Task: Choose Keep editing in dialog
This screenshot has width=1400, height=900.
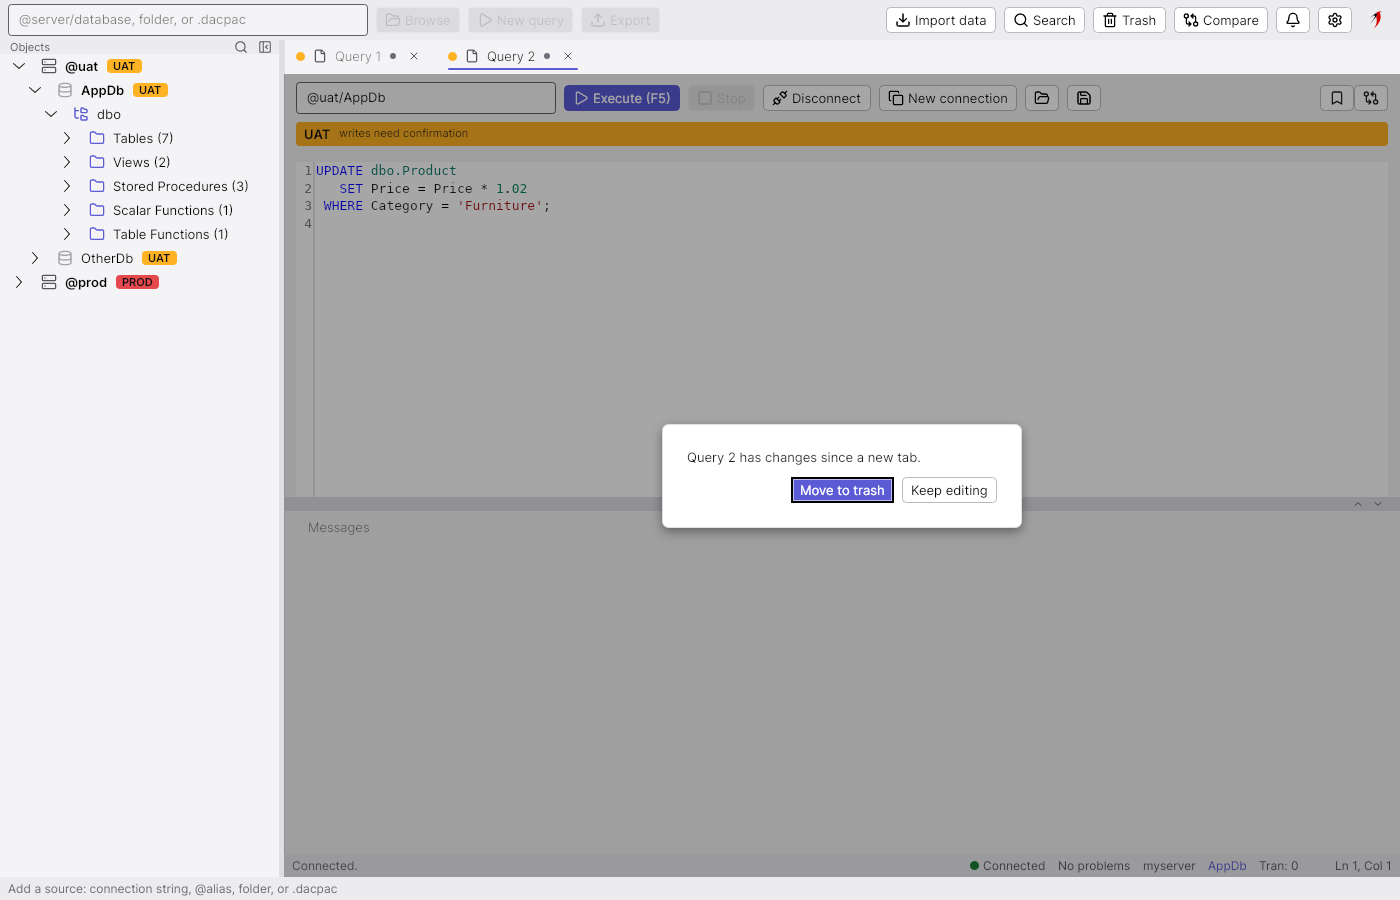Action: 949,490
